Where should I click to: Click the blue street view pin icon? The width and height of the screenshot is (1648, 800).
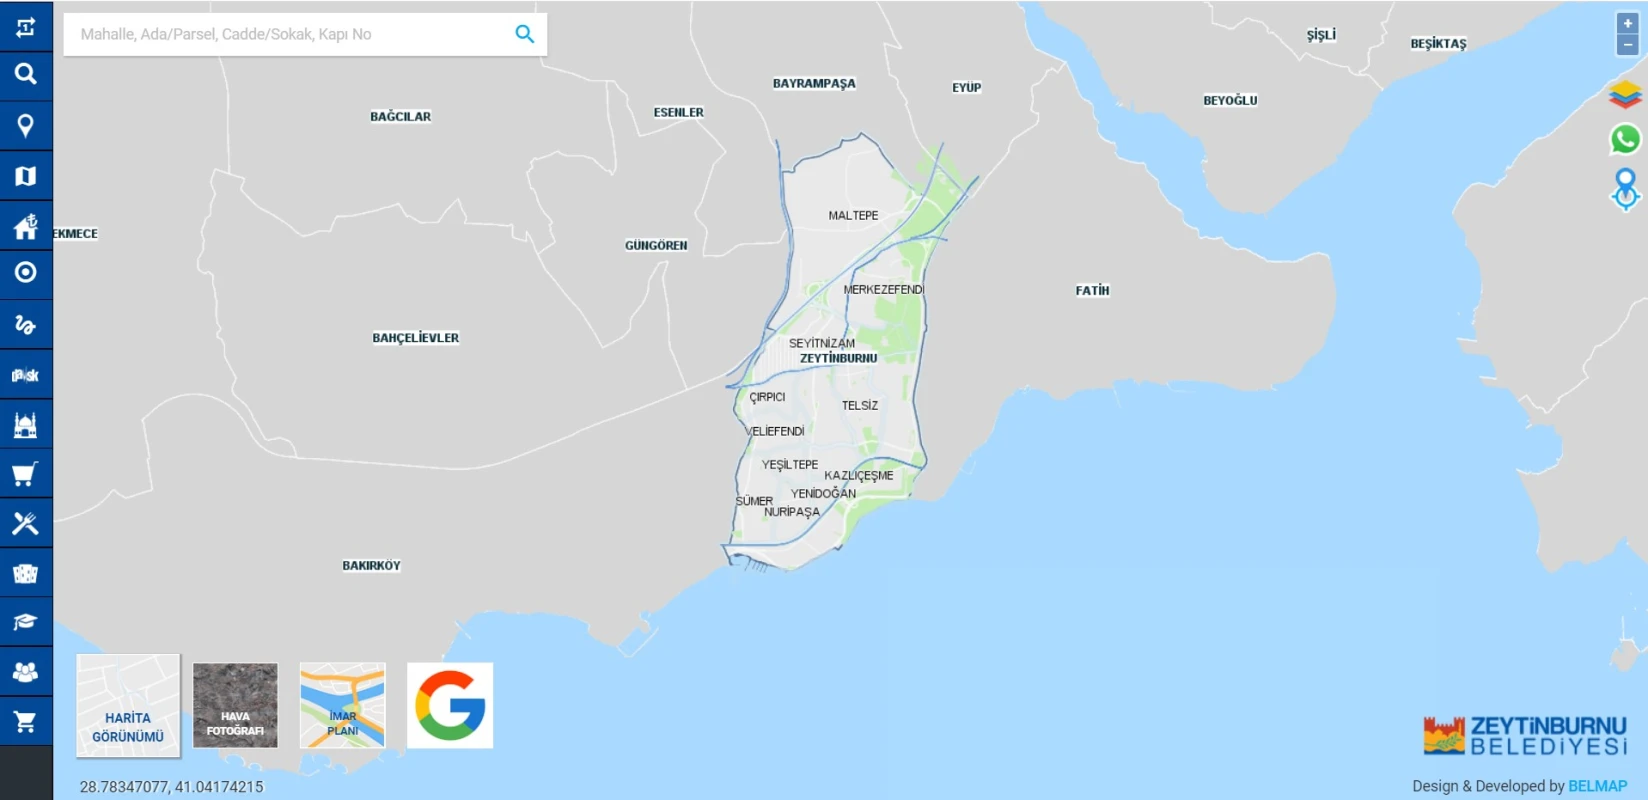tap(1625, 188)
